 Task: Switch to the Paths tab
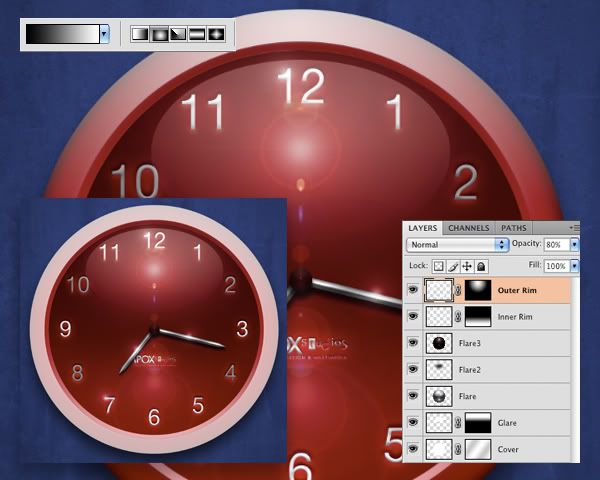[x=513, y=228]
